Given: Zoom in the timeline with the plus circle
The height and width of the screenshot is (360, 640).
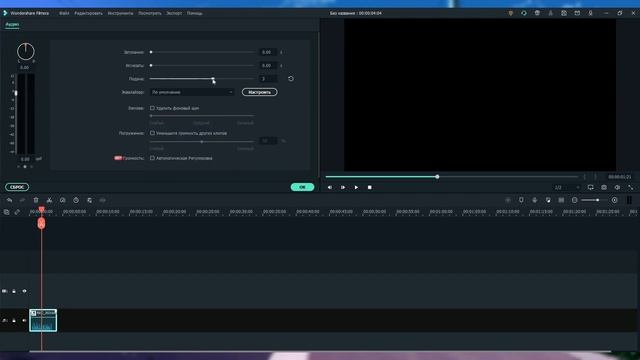Looking at the screenshot, I should coord(615,200).
